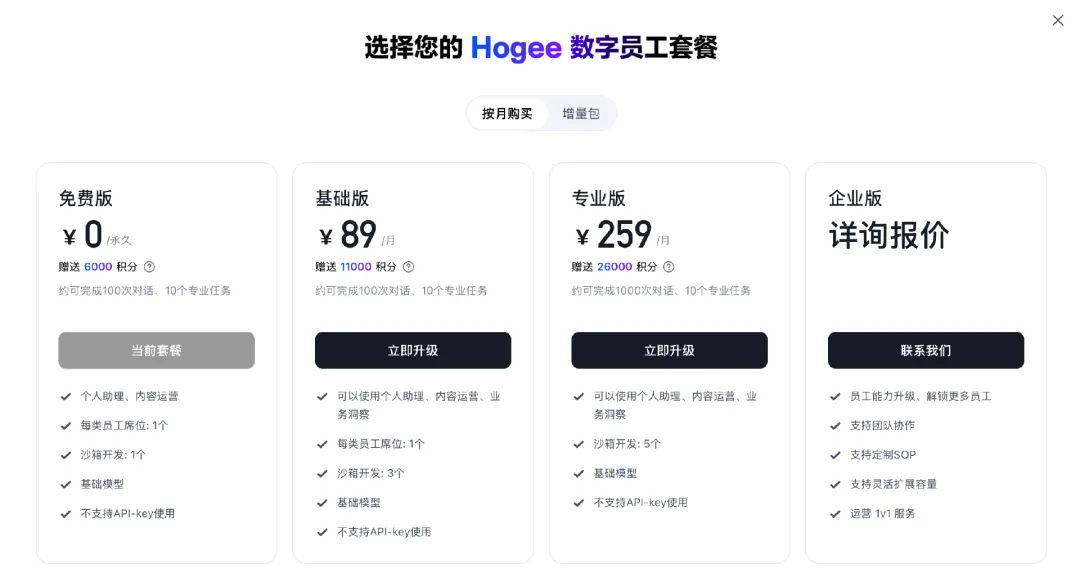The height and width of the screenshot is (586, 1080).
Task: Open the help tooltip for 基础版 11000 积分
Action: coord(410,267)
